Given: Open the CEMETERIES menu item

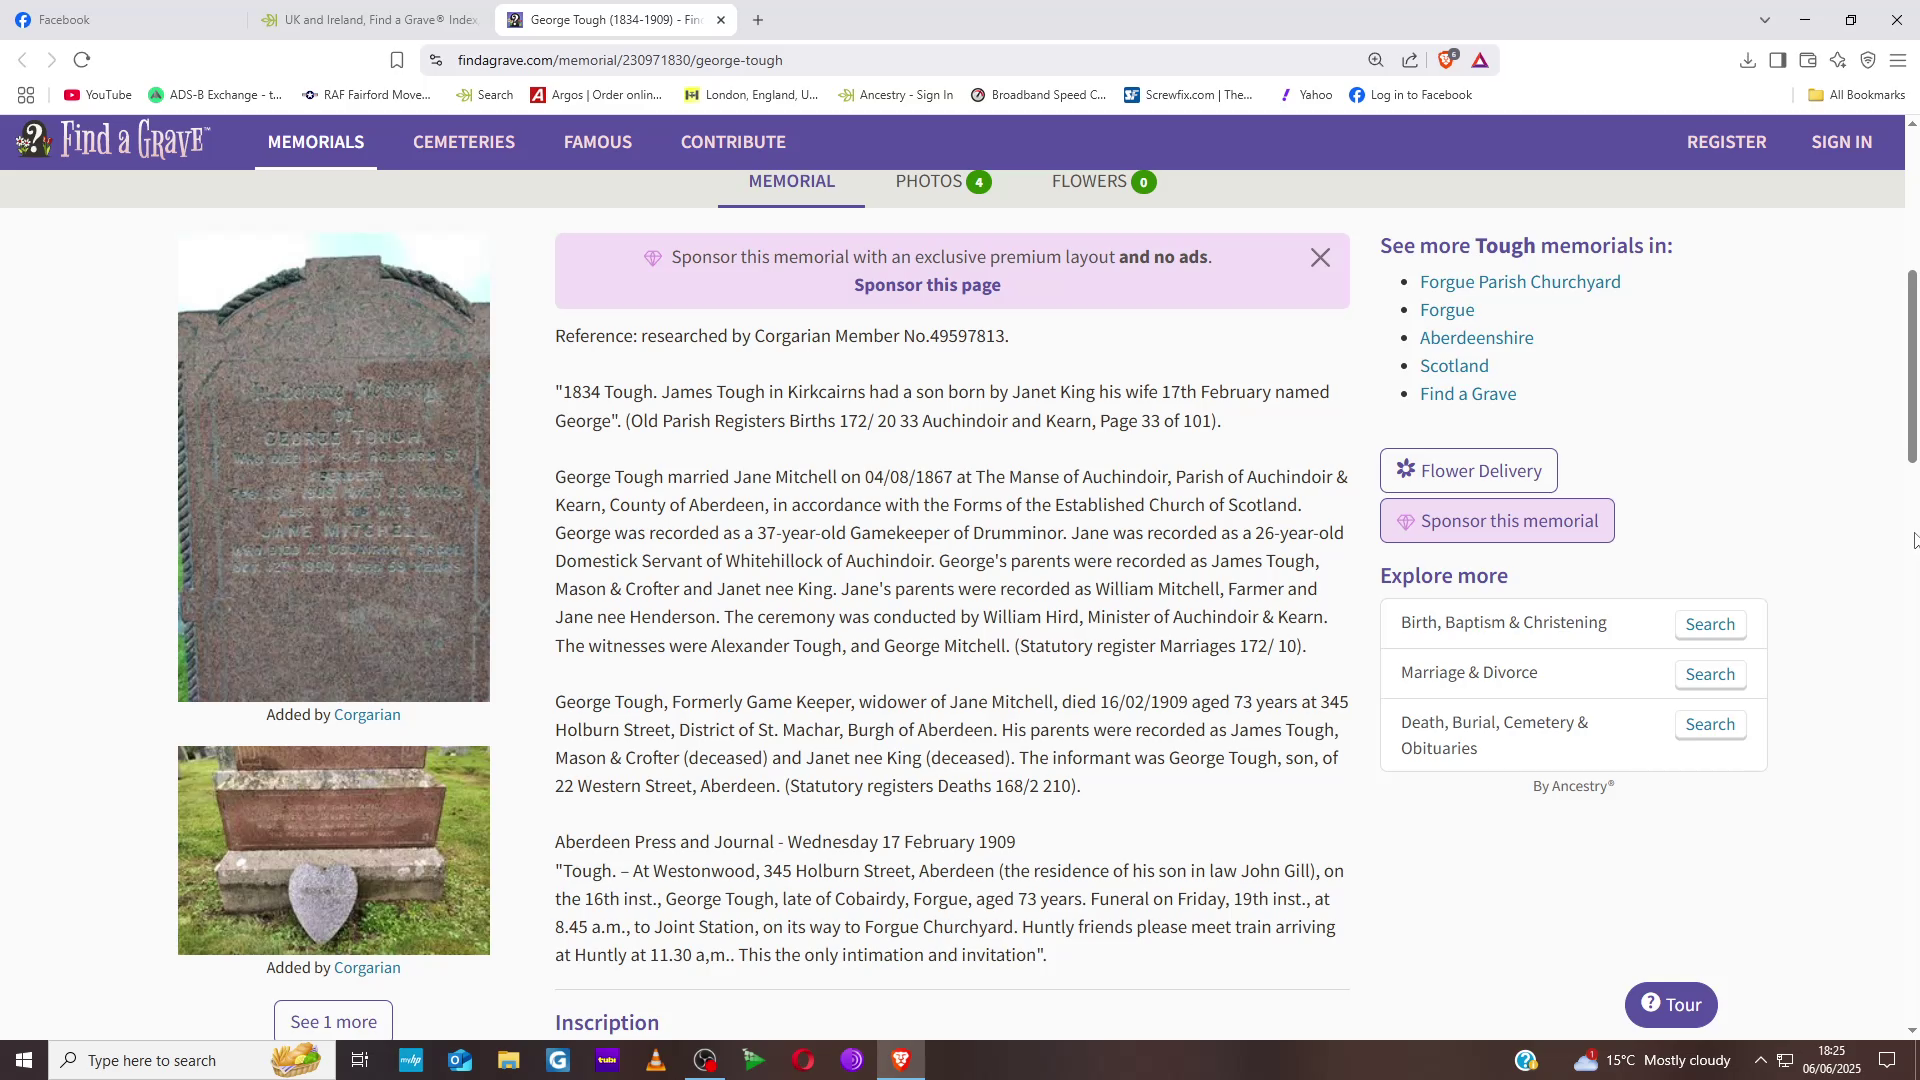Looking at the screenshot, I should (x=464, y=142).
